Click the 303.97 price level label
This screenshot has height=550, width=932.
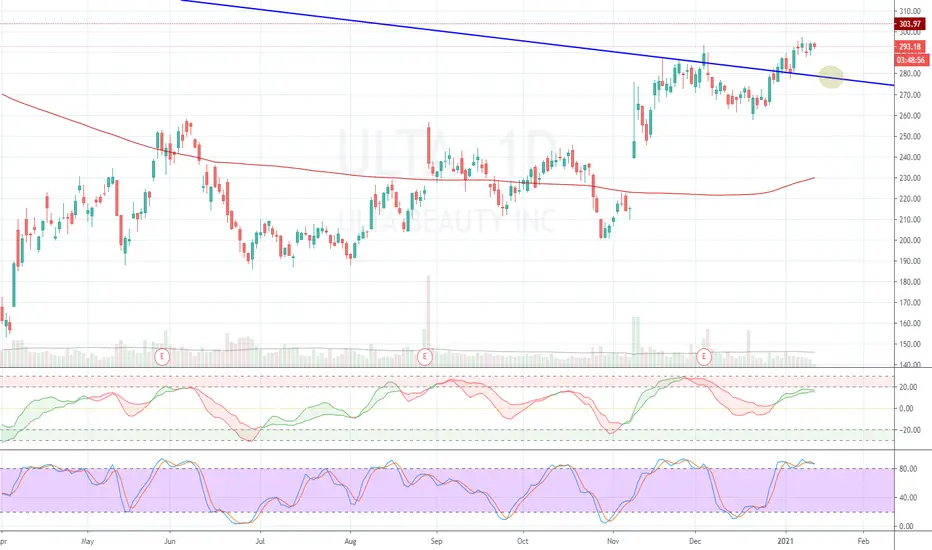pyautogui.click(x=910, y=24)
